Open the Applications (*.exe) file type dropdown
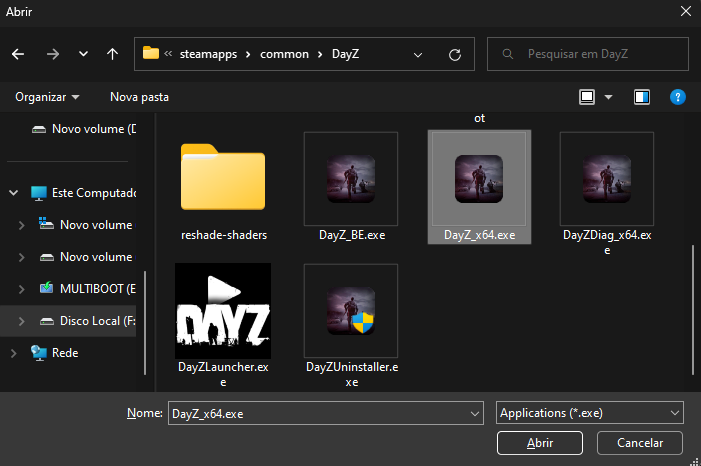The width and height of the screenshot is (701, 466). click(590, 413)
